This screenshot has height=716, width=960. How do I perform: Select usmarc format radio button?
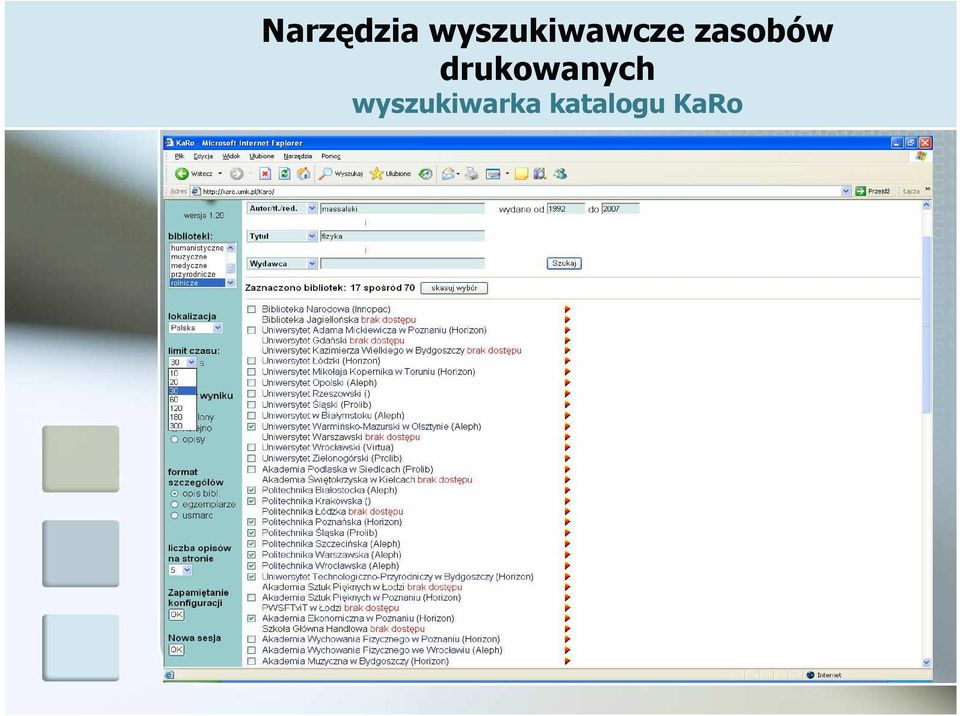click(174, 516)
